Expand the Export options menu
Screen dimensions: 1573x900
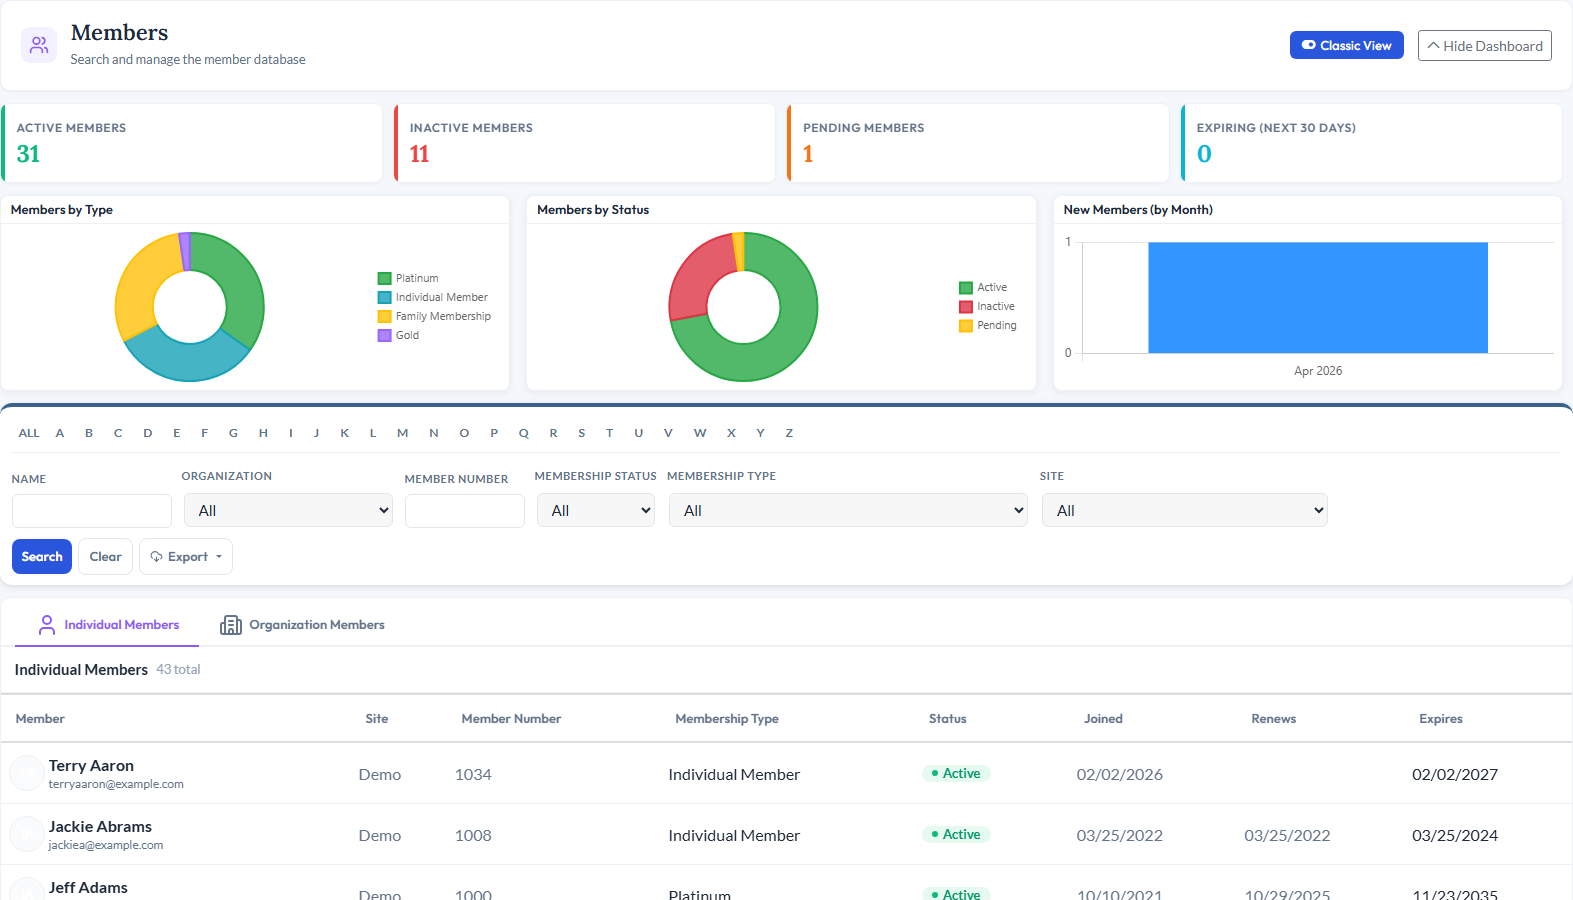186,557
